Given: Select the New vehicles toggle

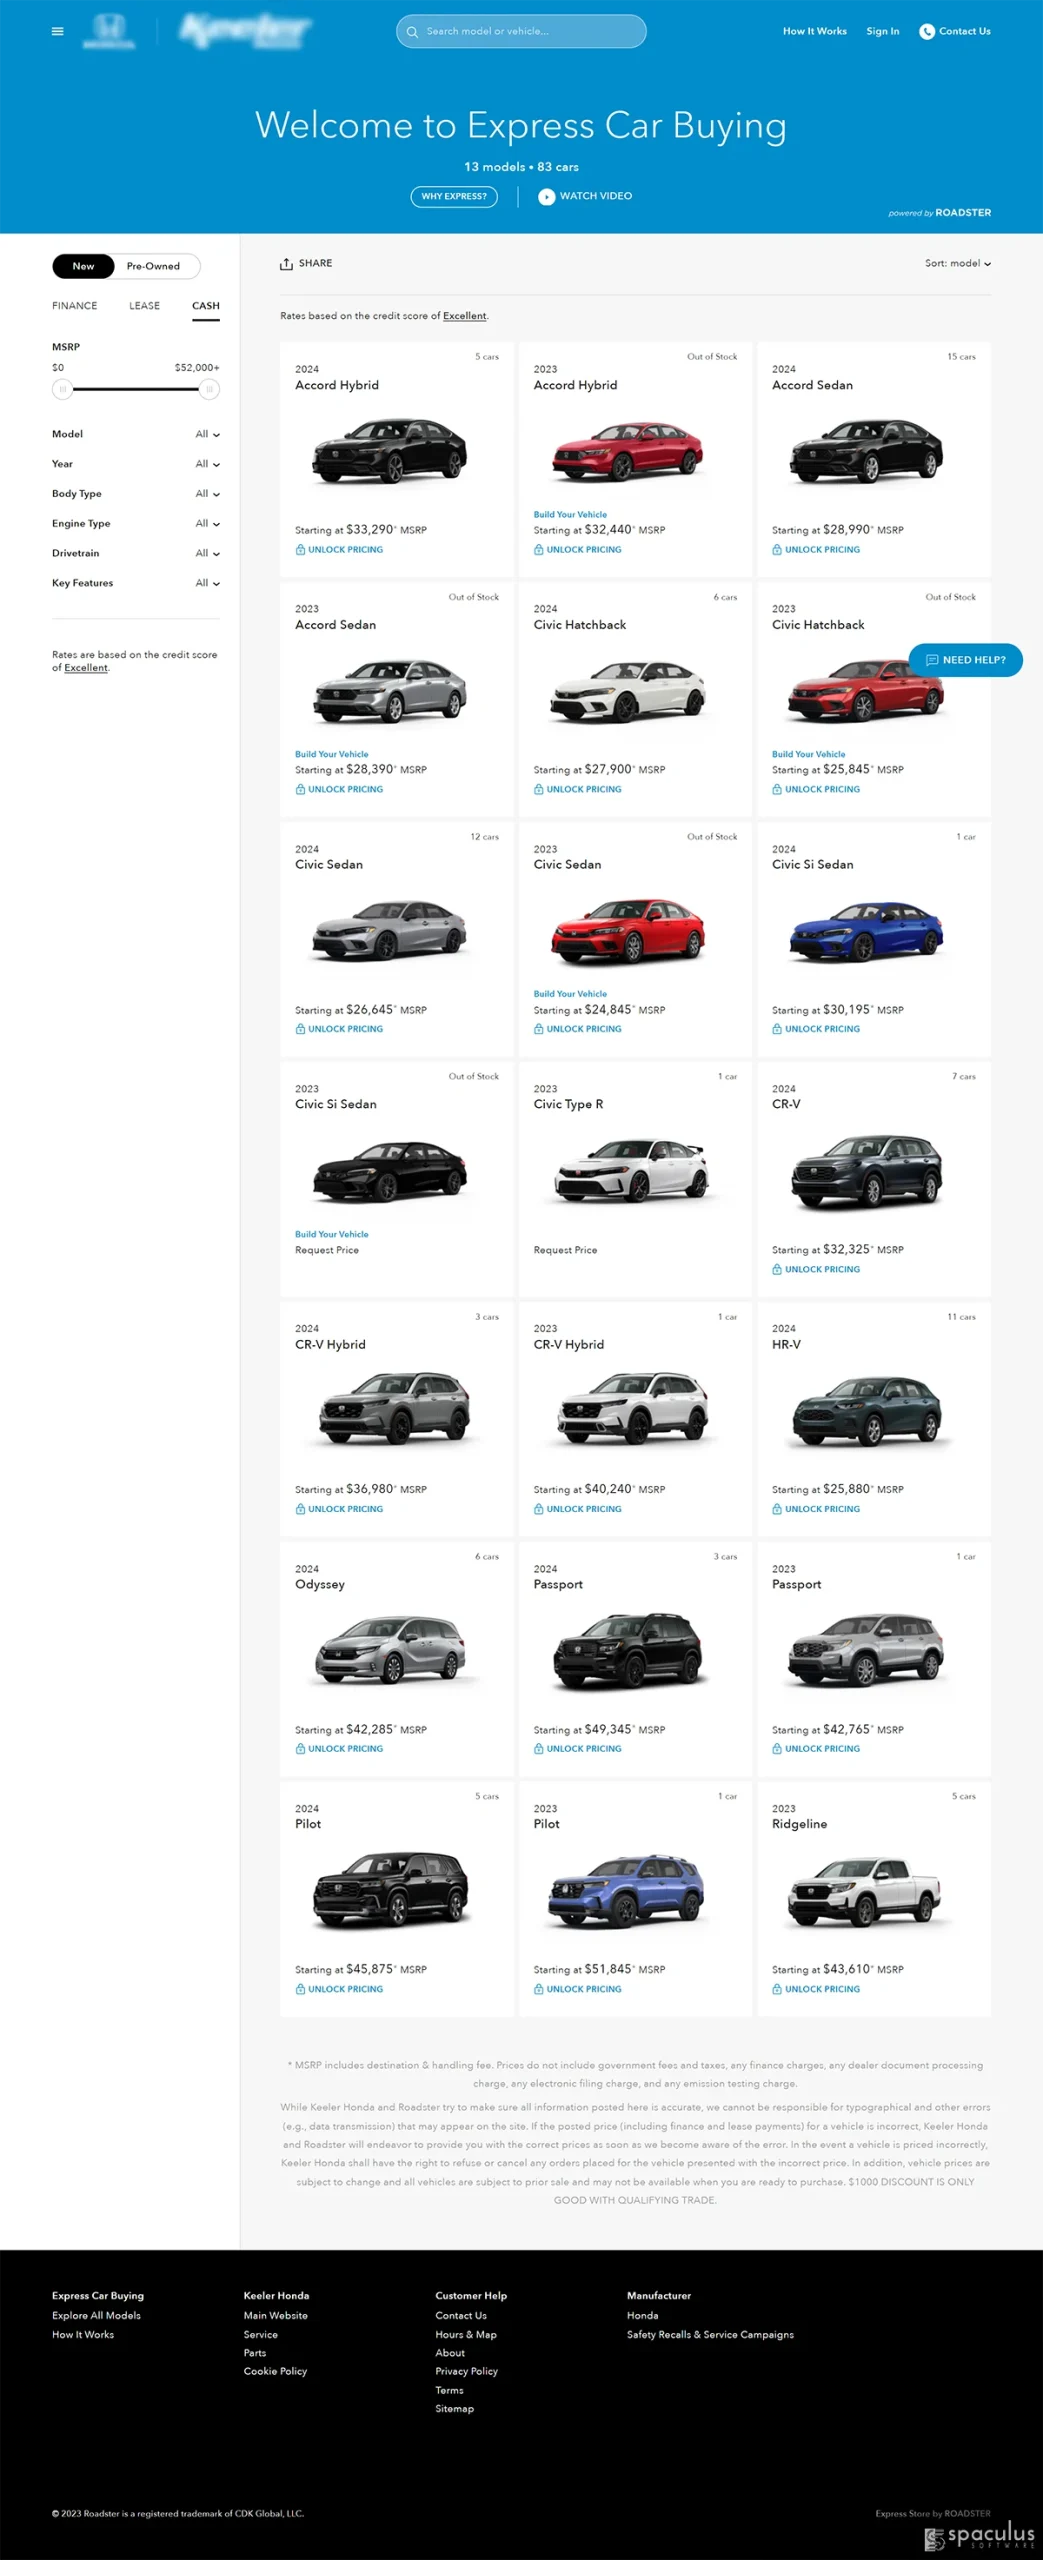Looking at the screenshot, I should pos(83,267).
